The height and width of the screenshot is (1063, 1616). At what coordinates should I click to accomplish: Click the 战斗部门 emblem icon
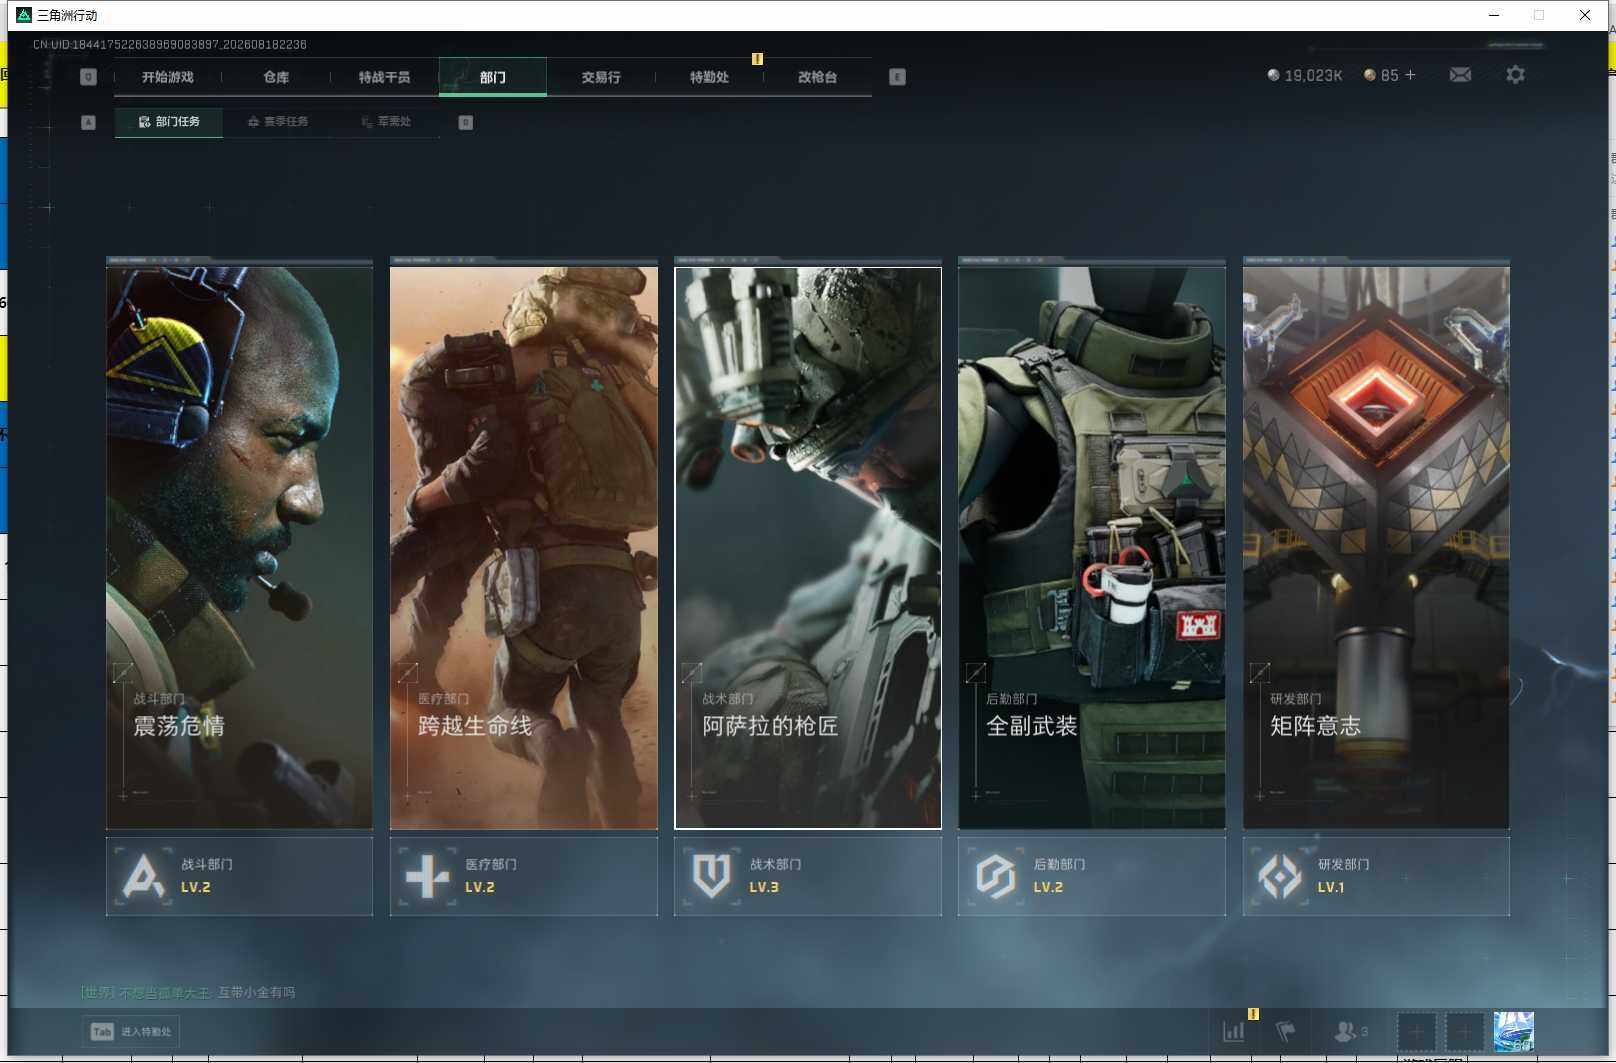(x=143, y=876)
